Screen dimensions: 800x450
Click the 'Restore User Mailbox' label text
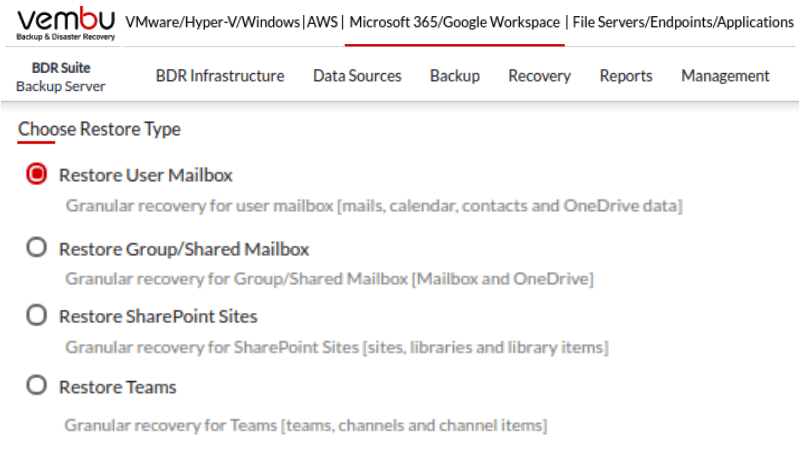pyautogui.click(x=146, y=175)
